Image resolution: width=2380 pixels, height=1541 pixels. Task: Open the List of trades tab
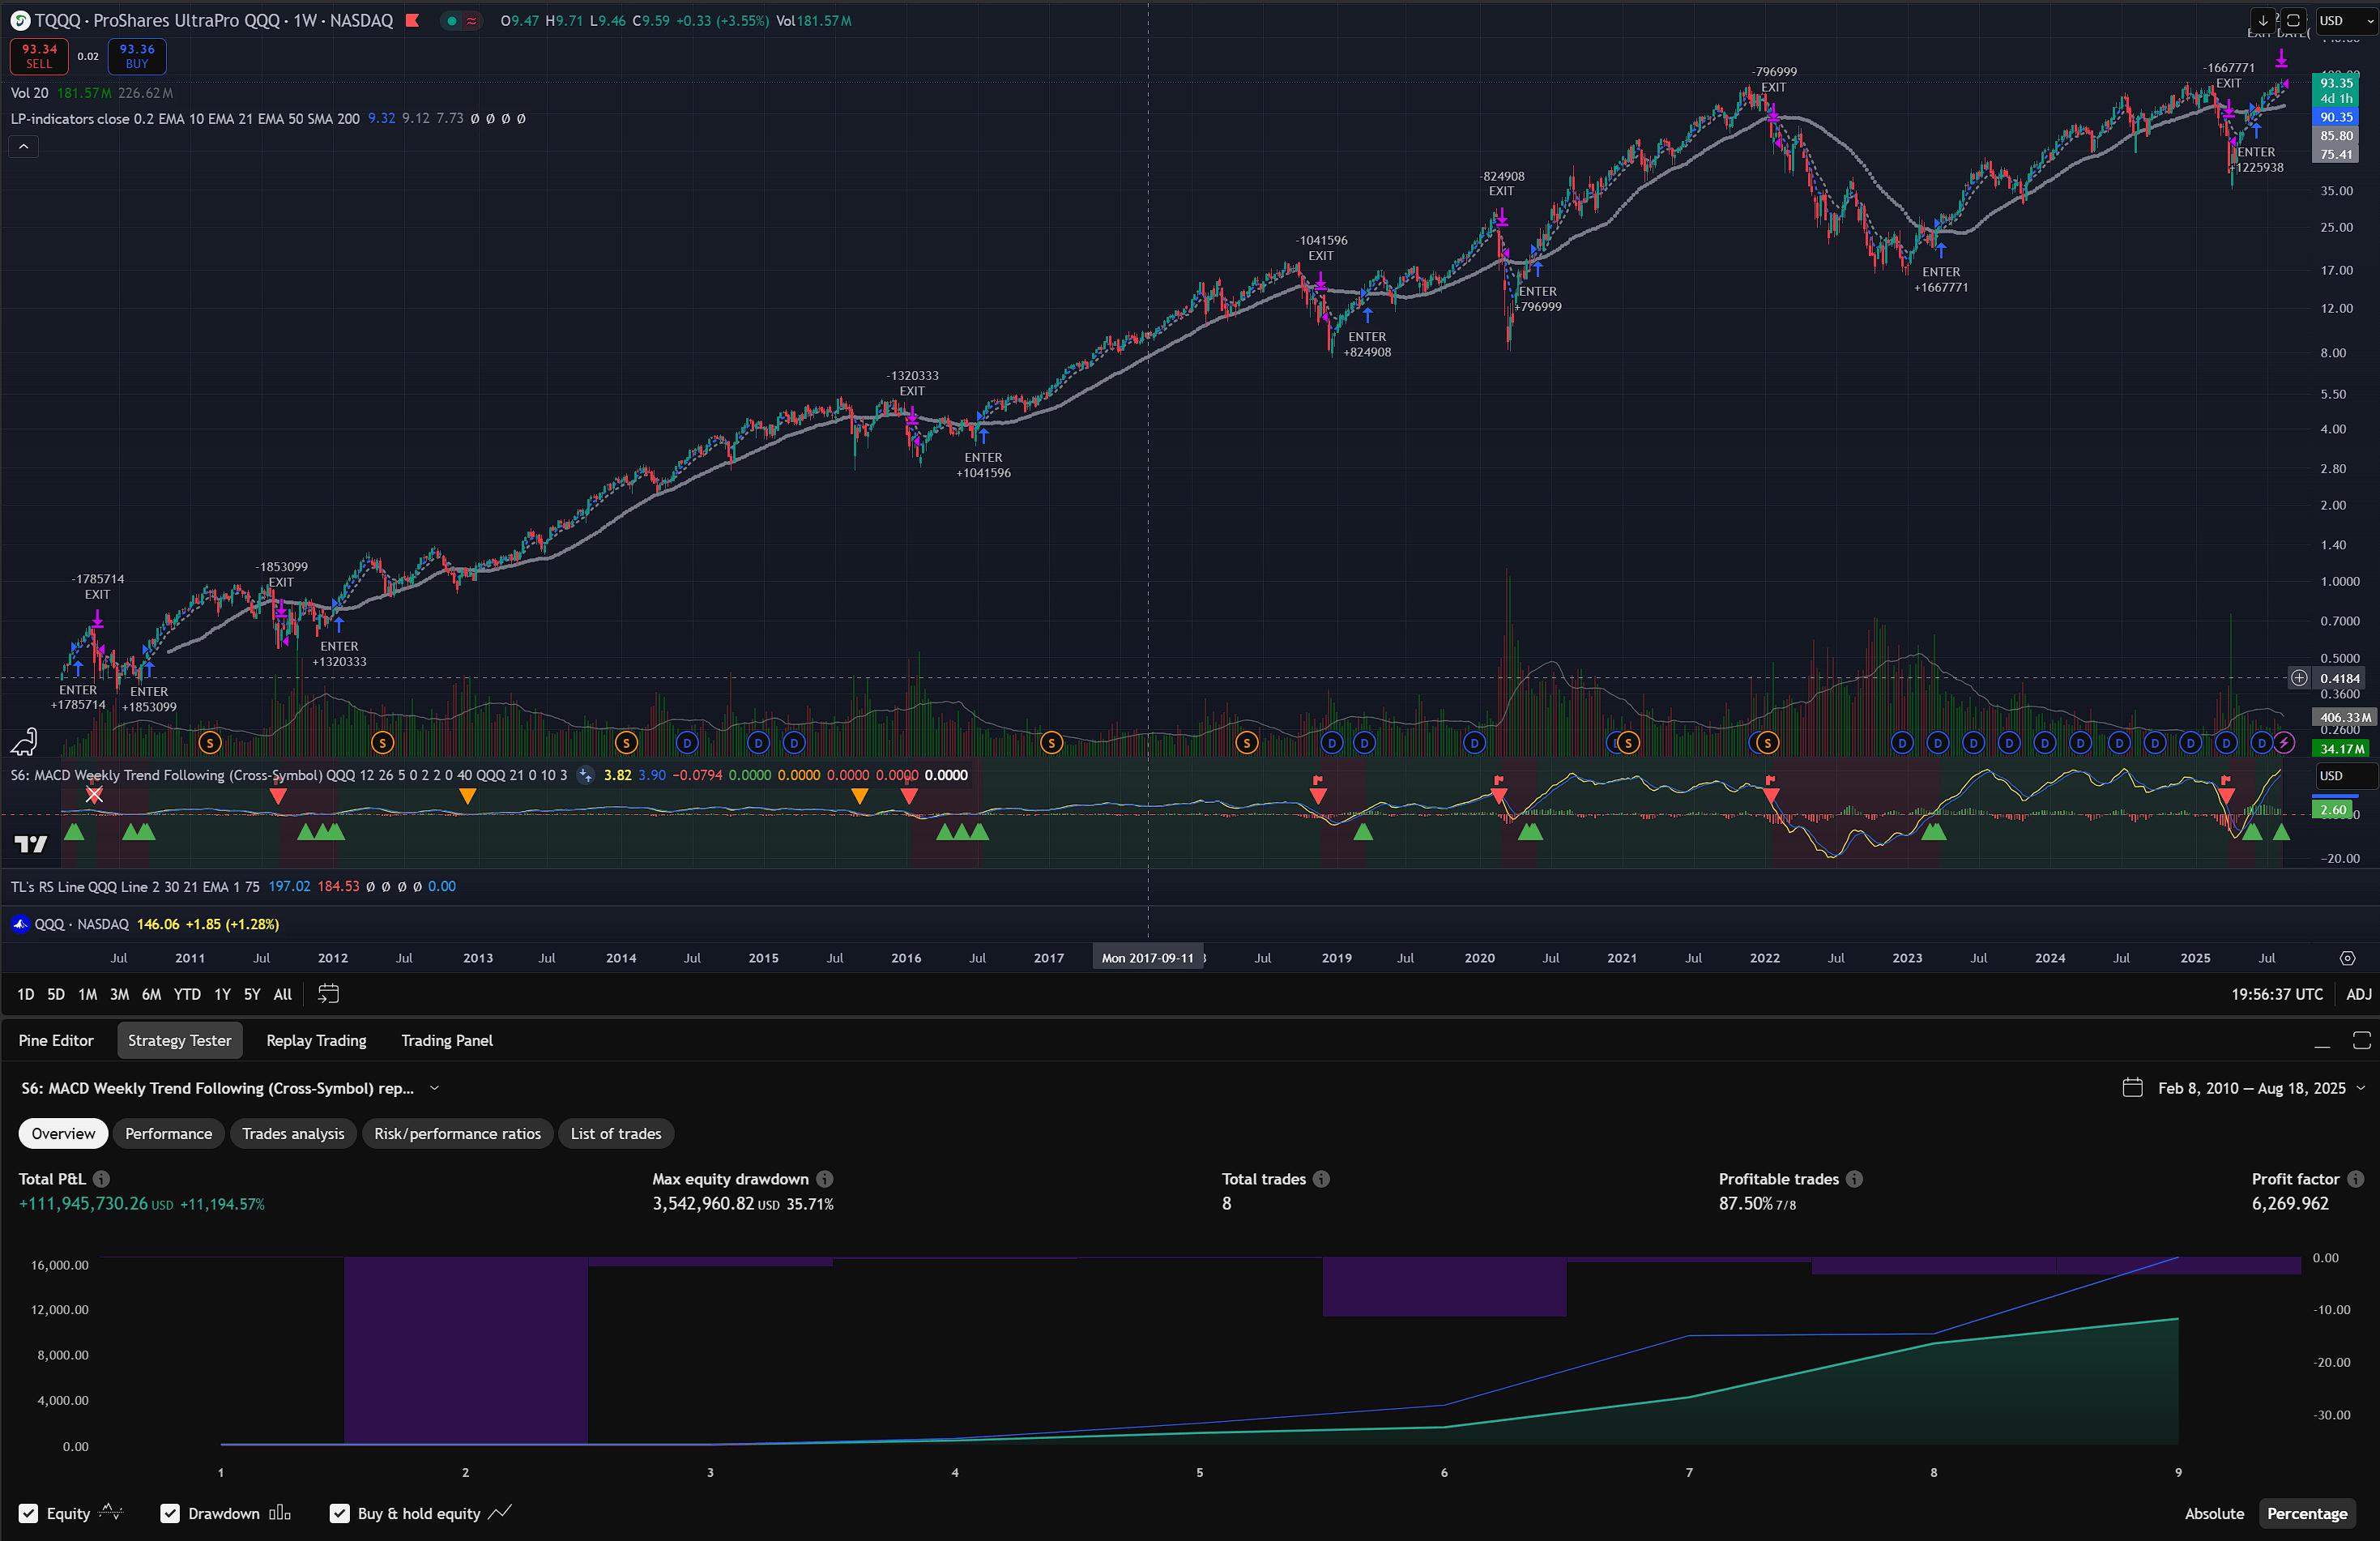coord(615,1134)
